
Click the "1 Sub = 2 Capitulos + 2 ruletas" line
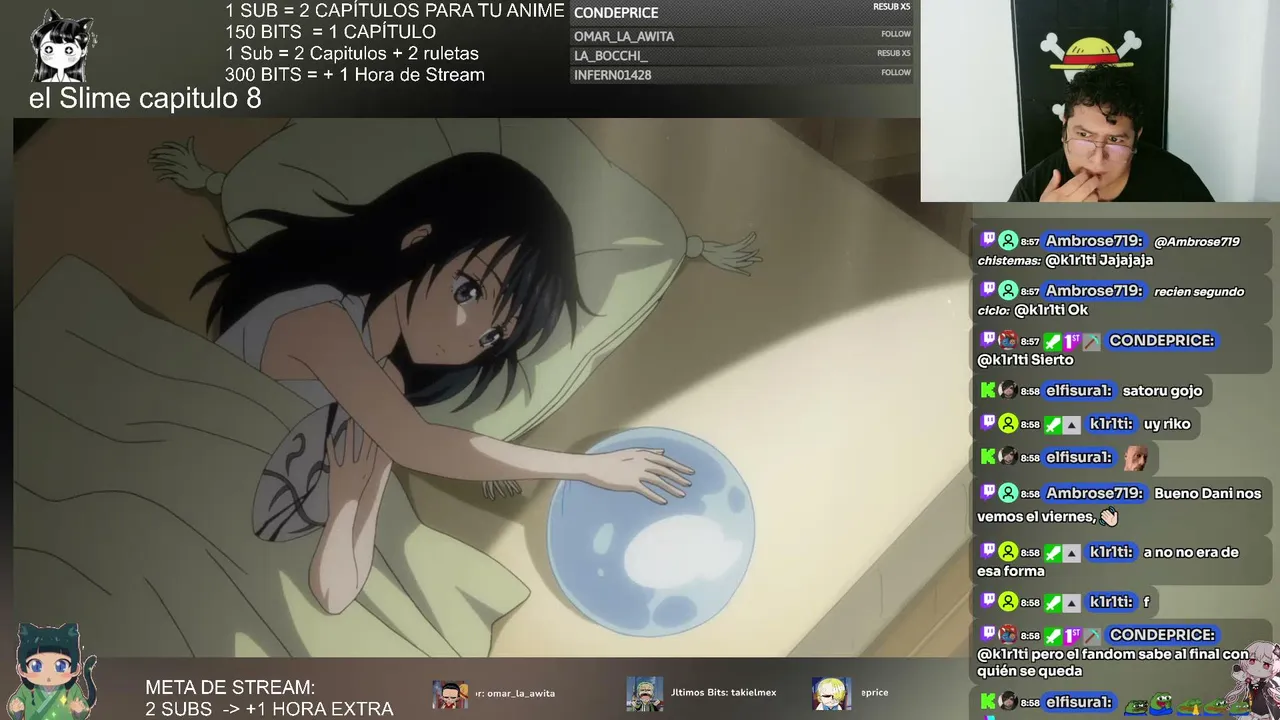[x=352, y=53]
